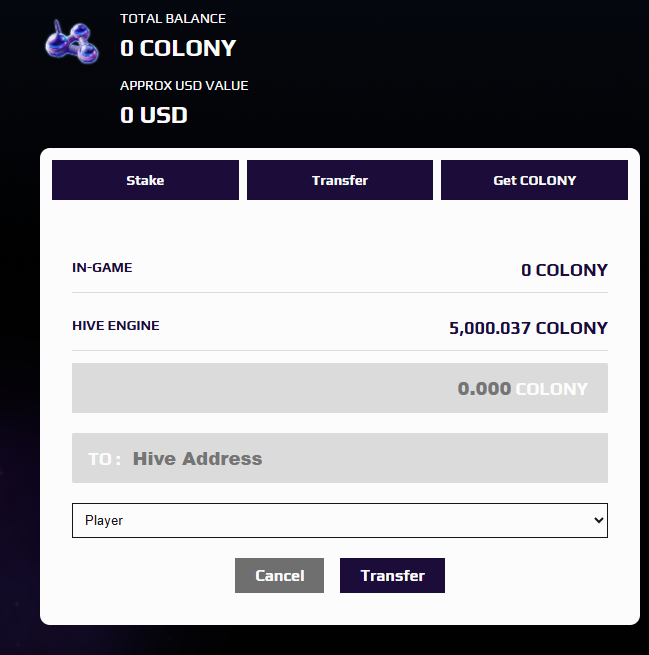Cancel the transfer with the gray button
Screen dimensions: 649x655
coord(279,575)
